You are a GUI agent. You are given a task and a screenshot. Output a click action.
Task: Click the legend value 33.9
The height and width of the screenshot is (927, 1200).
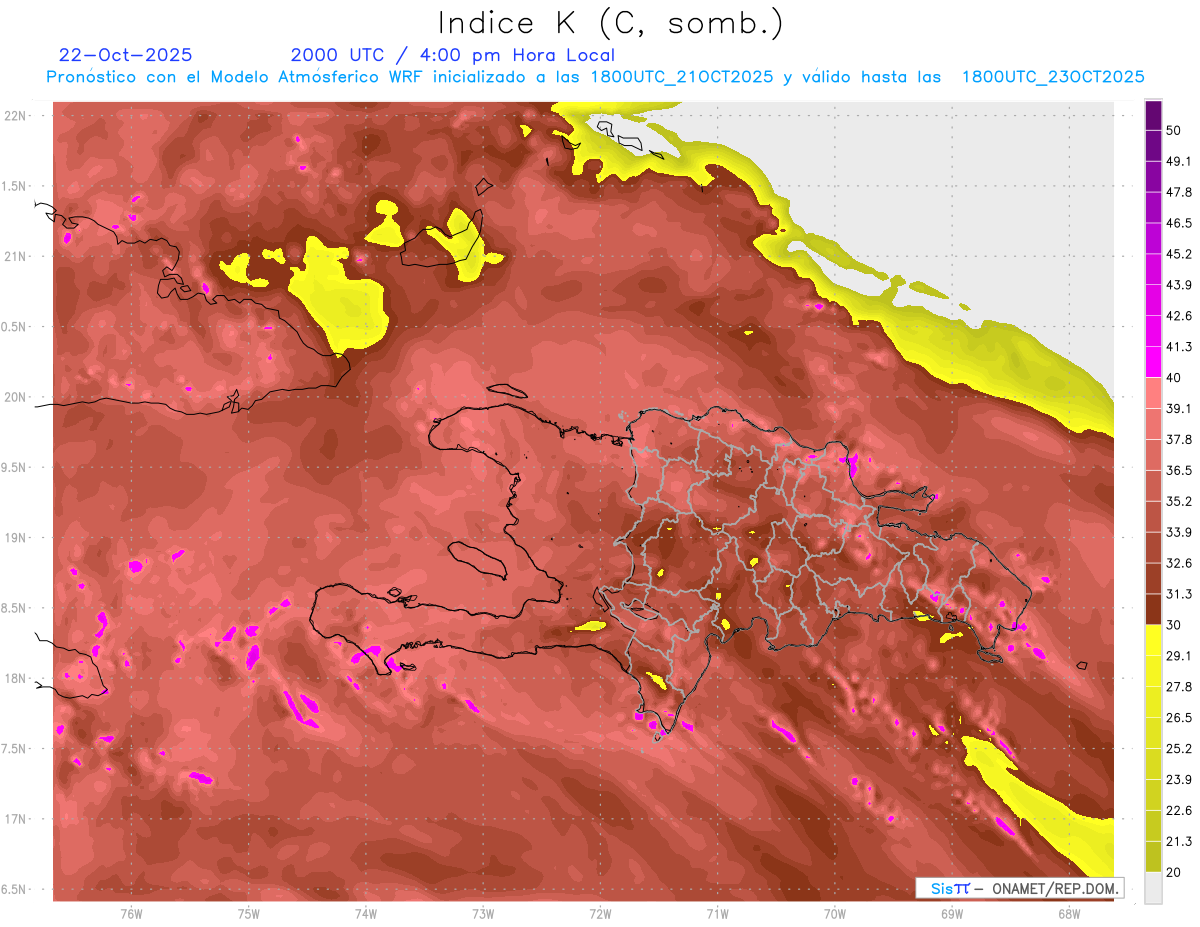[x=1179, y=532]
